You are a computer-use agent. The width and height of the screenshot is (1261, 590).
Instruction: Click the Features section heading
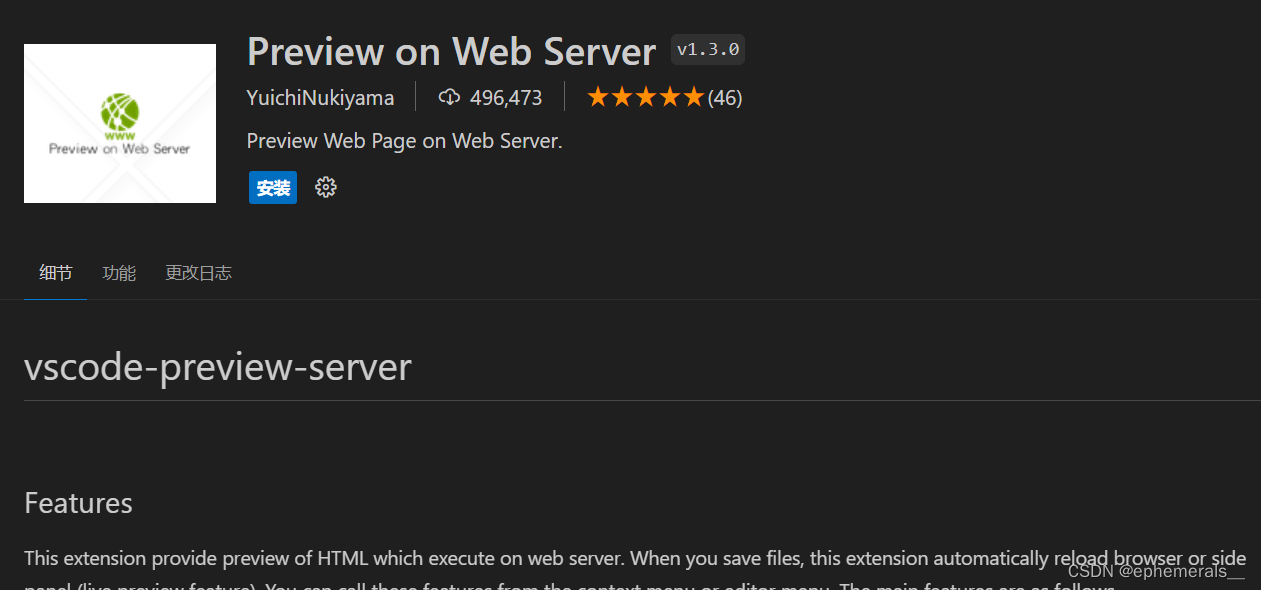point(78,502)
